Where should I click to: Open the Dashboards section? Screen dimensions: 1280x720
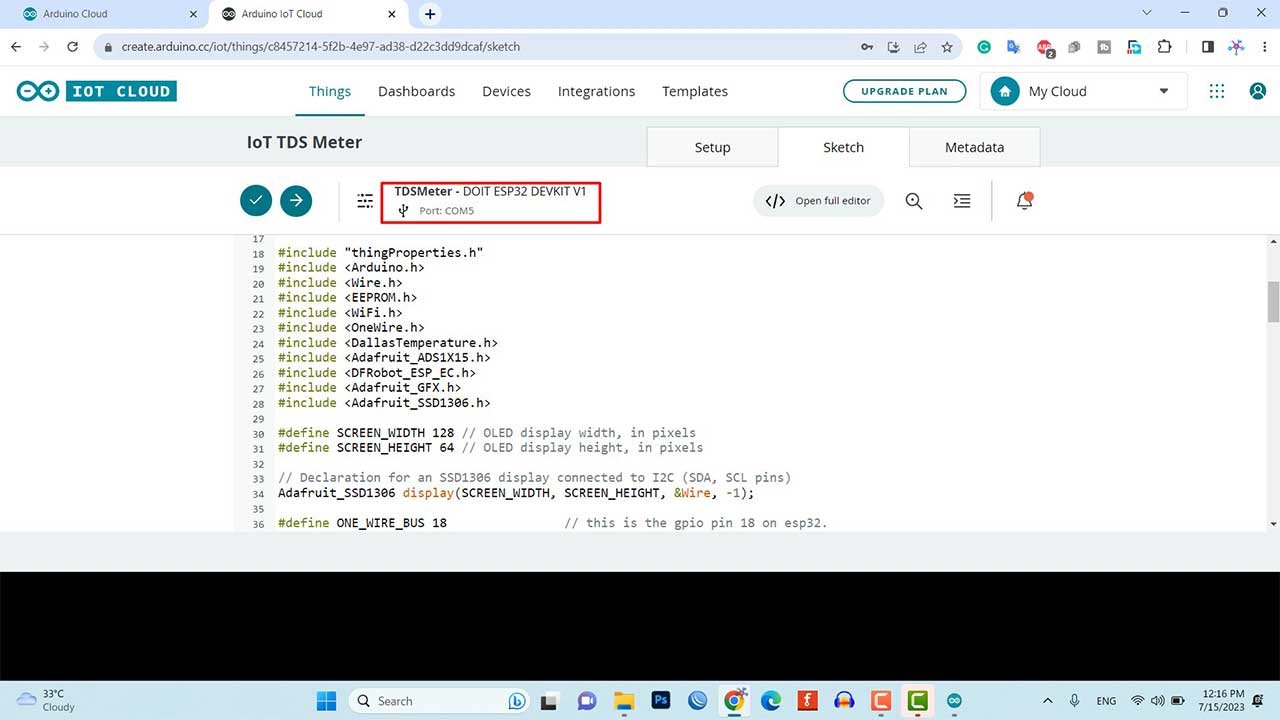[416, 91]
